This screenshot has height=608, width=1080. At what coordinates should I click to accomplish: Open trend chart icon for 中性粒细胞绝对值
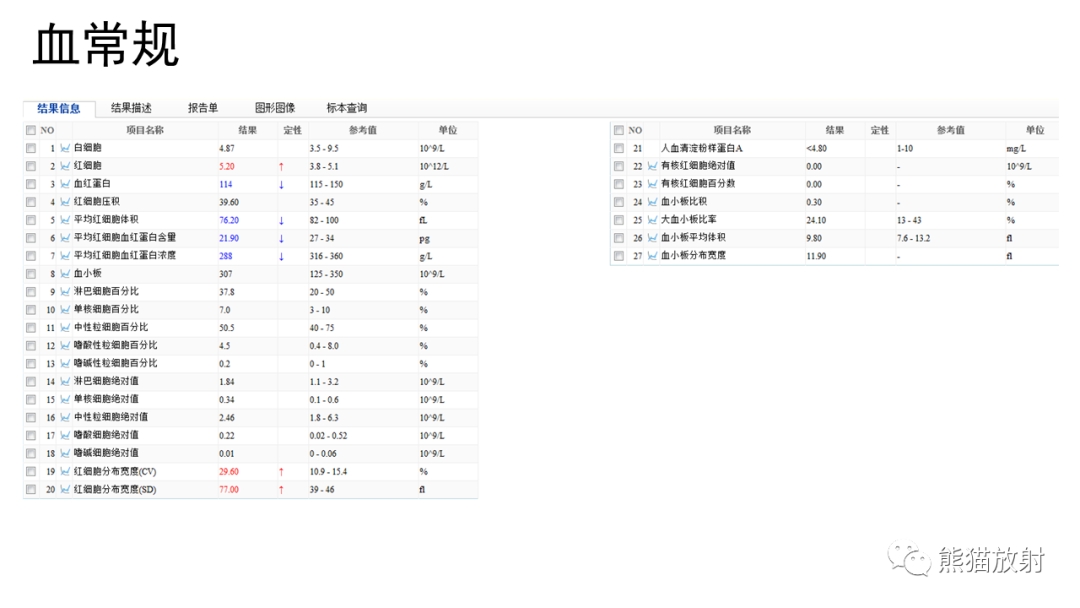[65, 417]
